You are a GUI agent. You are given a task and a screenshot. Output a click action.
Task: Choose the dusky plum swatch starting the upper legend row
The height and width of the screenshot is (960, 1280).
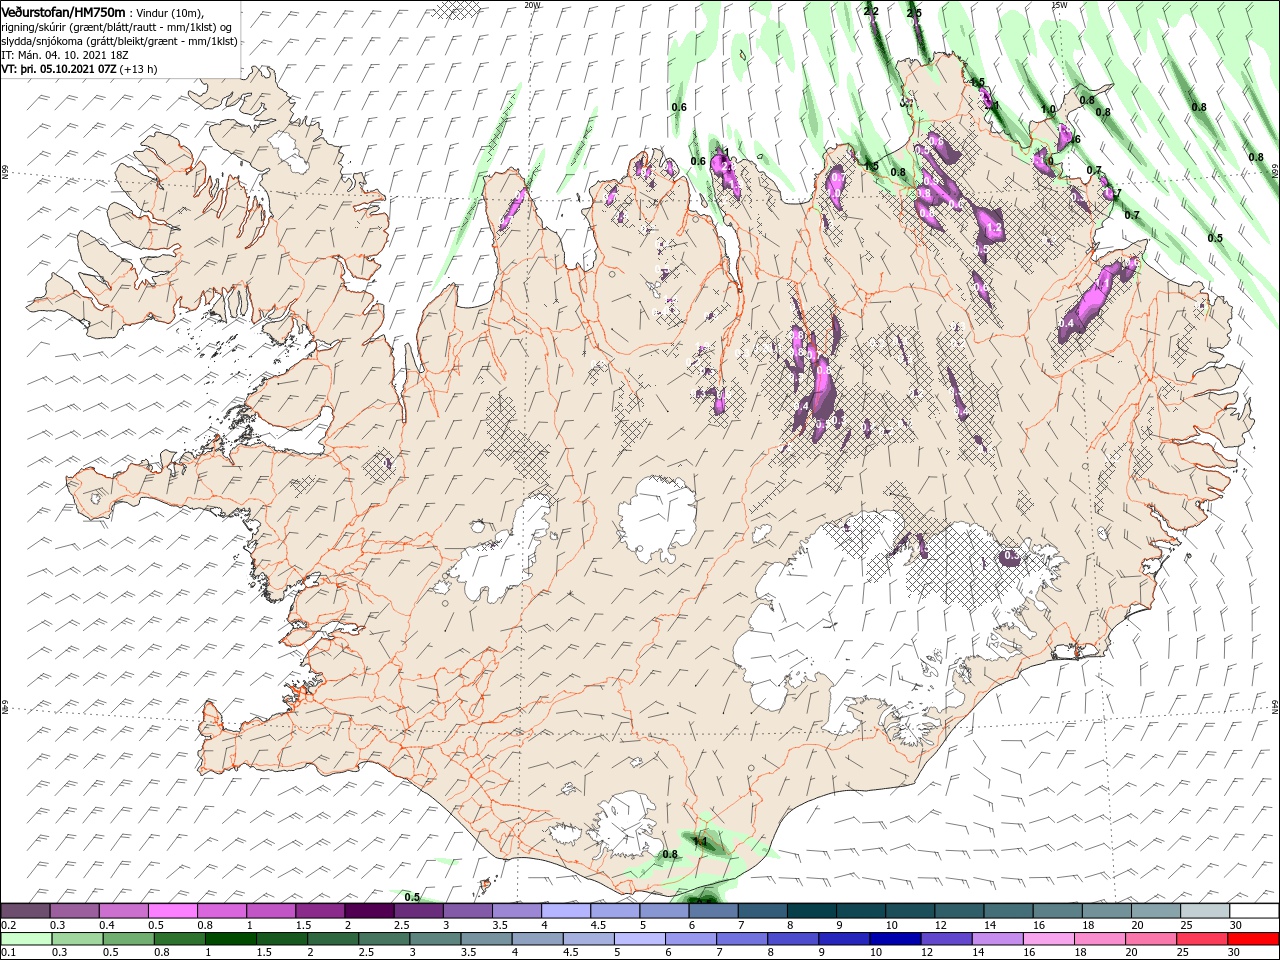25,911
